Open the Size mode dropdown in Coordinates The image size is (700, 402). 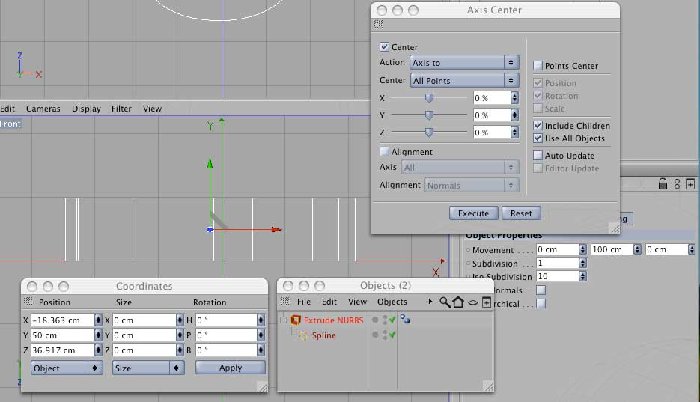coord(148,368)
